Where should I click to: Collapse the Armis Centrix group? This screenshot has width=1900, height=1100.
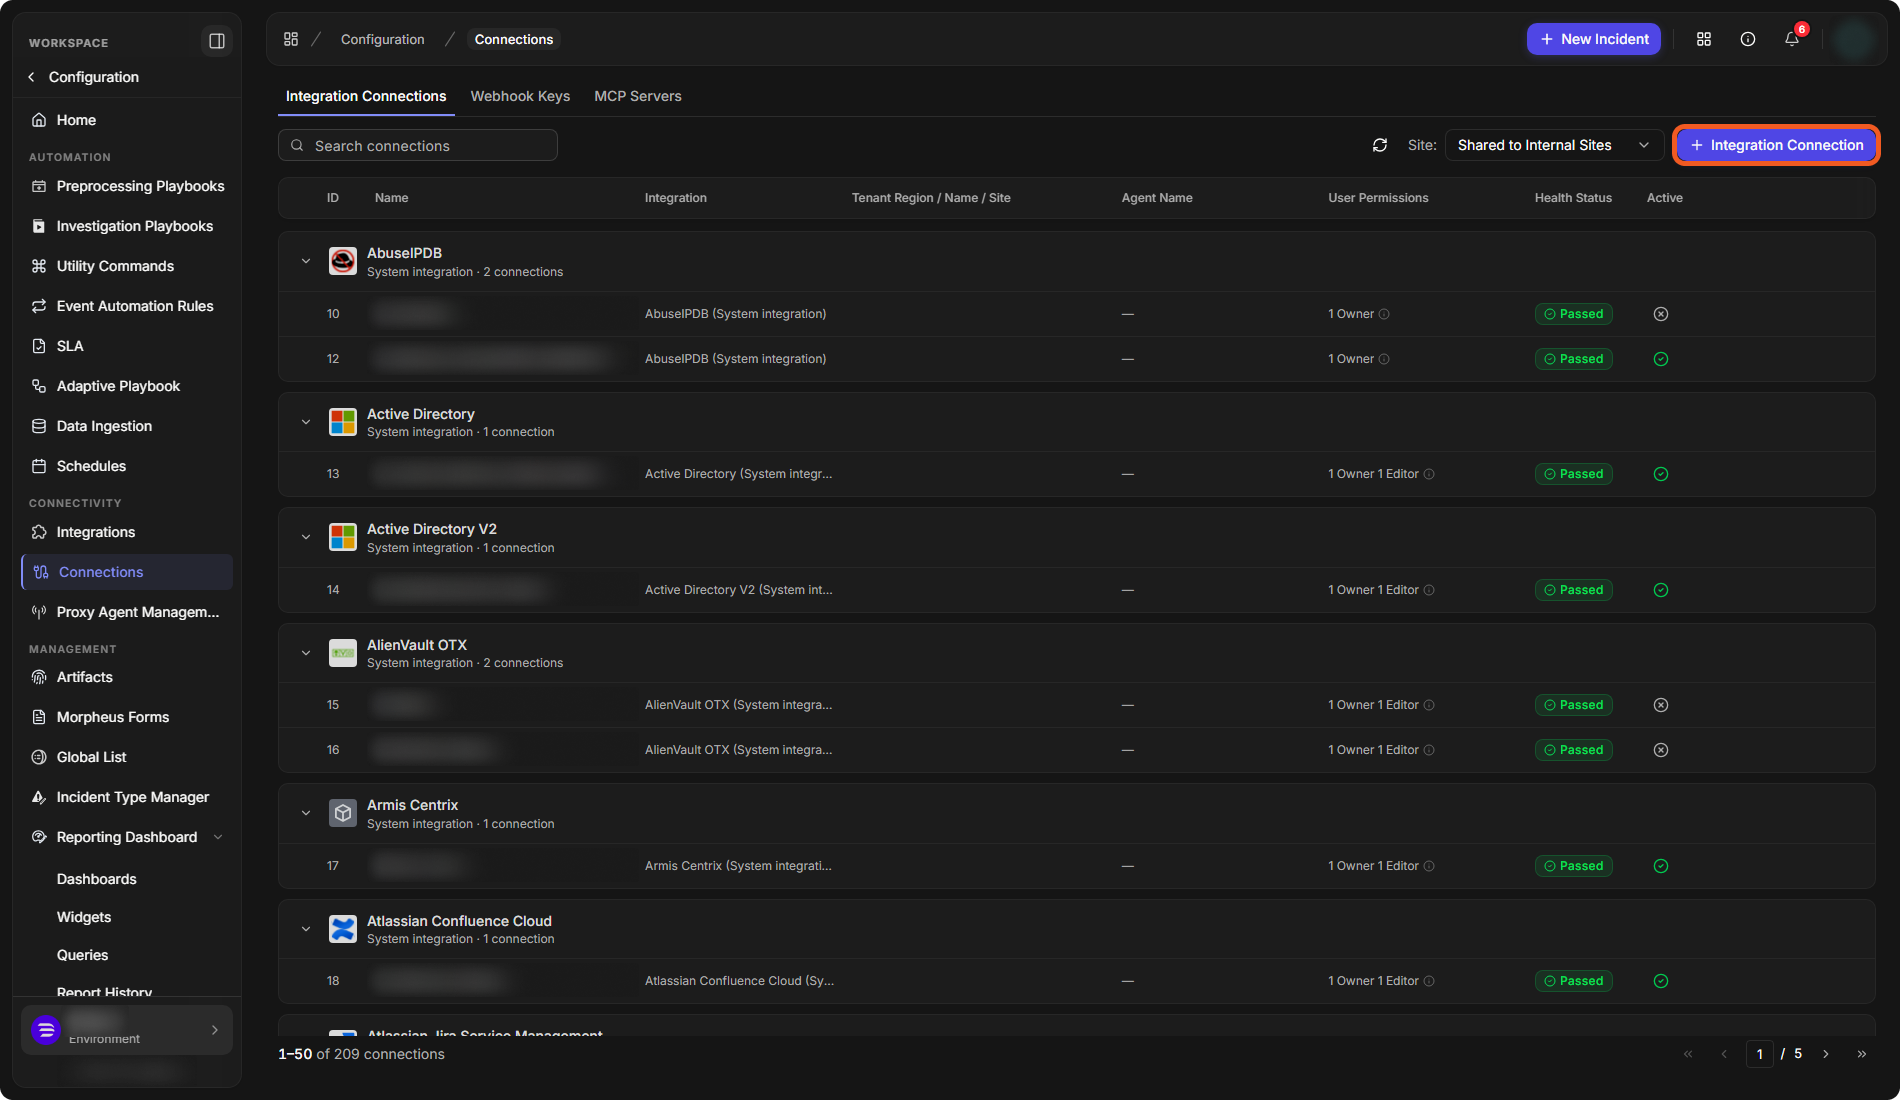coord(306,813)
